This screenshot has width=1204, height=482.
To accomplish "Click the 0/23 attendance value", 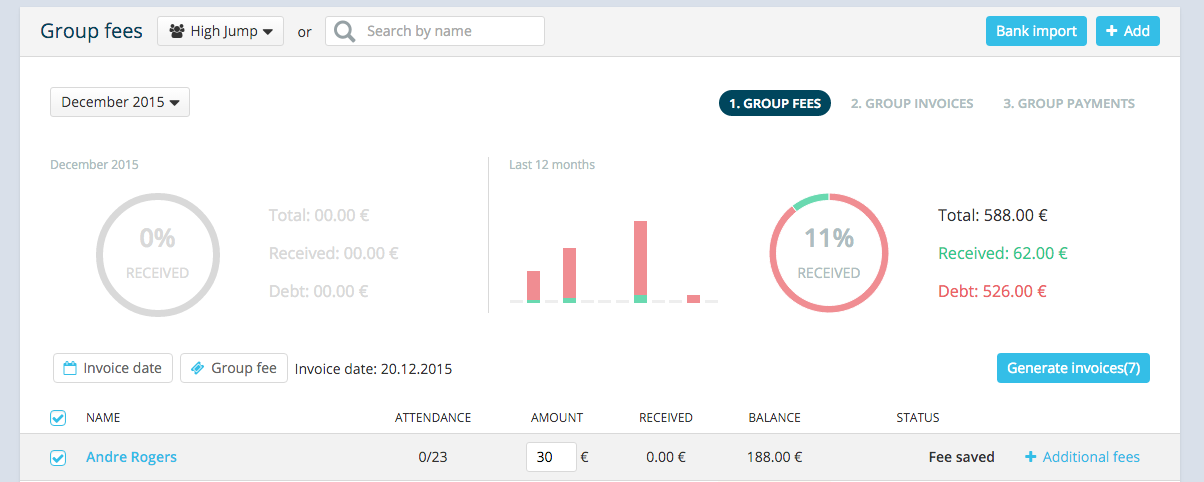I will (433, 457).
